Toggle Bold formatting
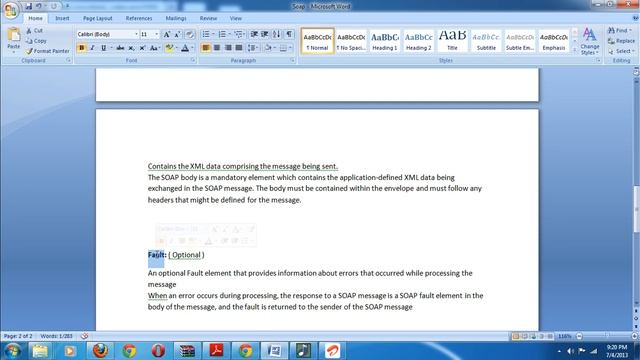 point(81,48)
